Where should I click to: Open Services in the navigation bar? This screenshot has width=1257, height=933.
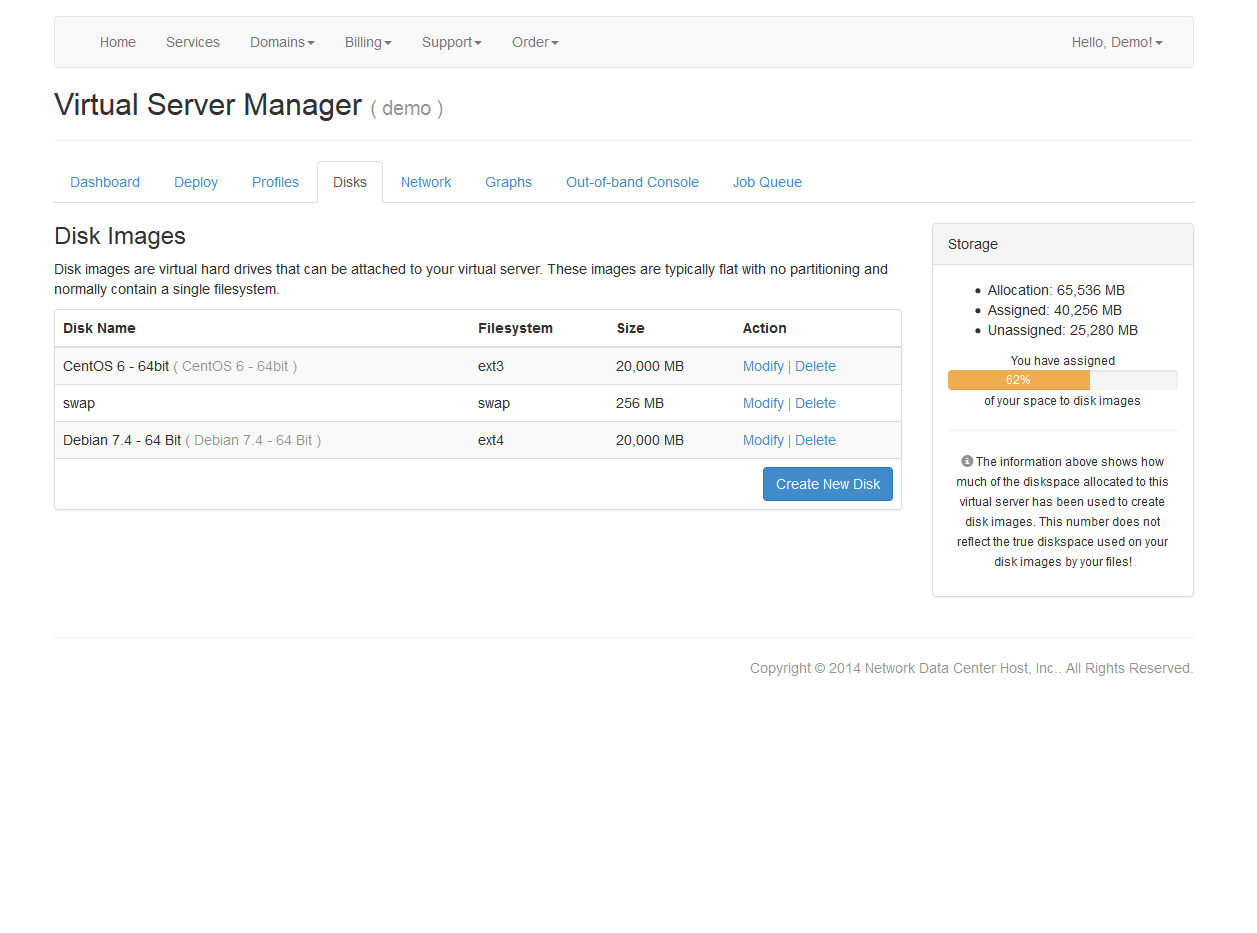point(193,42)
